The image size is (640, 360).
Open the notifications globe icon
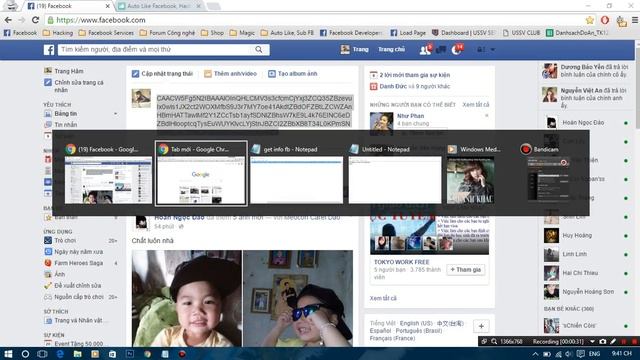click(456, 50)
